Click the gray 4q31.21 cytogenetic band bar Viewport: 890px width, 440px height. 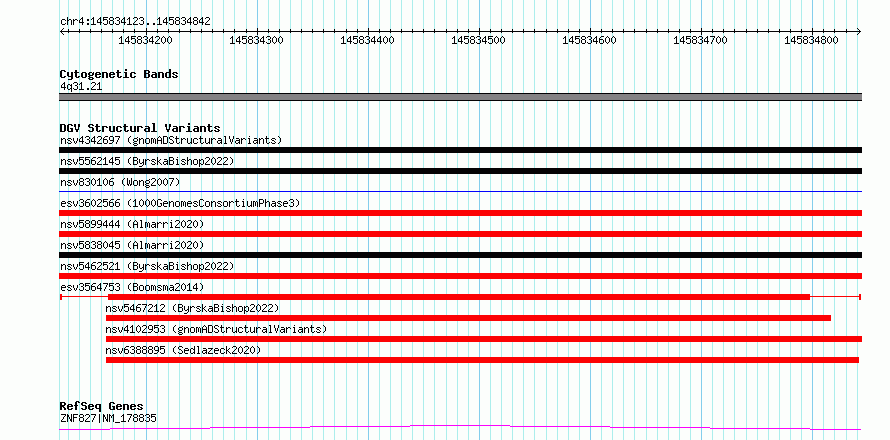(461, 97)
